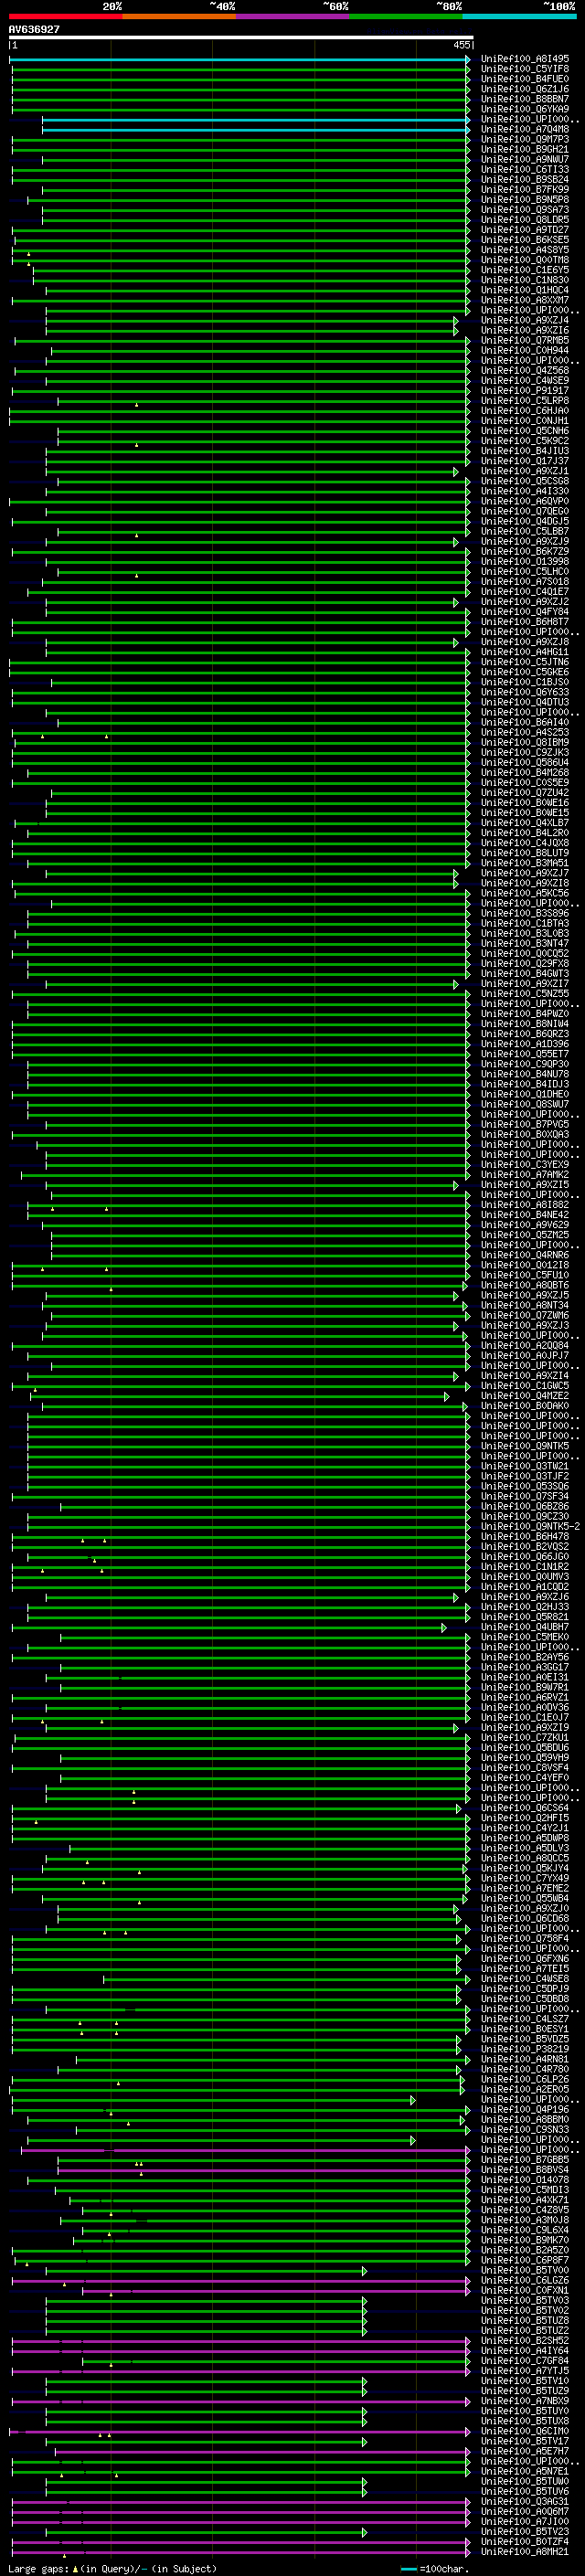Click the purple ~60% identity legend segment
This screenshot has height=2576, width=585.
pos(293,17)
